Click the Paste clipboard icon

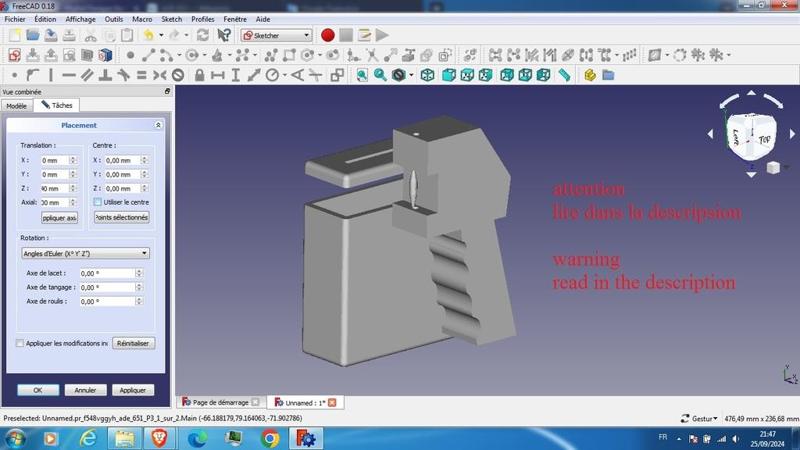tap(127, 35)
